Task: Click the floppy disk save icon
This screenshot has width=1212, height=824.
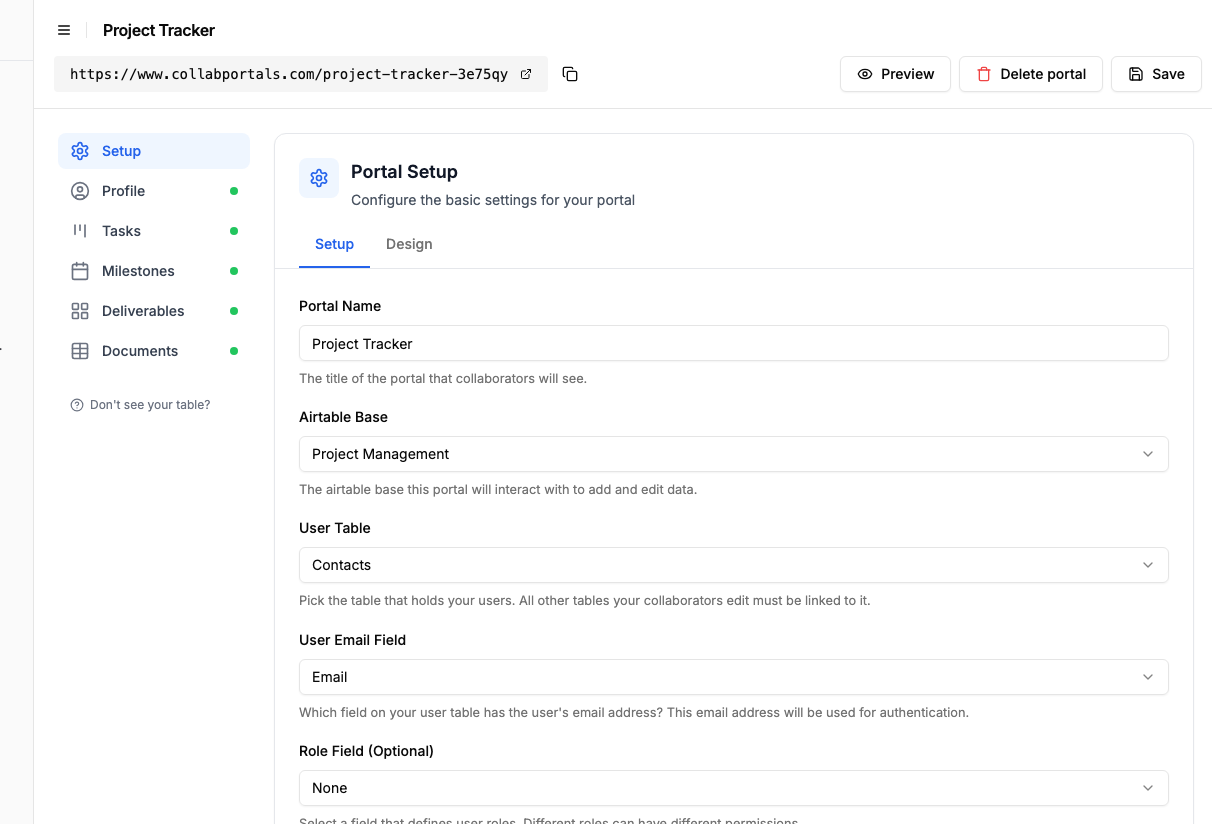Action: coord(1136,74)
